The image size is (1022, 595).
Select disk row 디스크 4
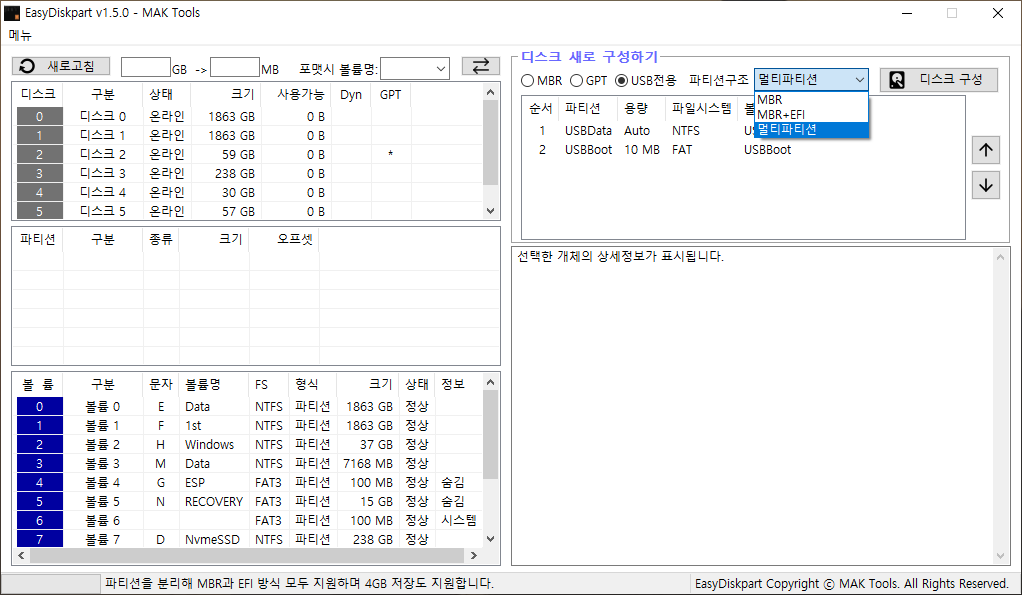(250, 192)
